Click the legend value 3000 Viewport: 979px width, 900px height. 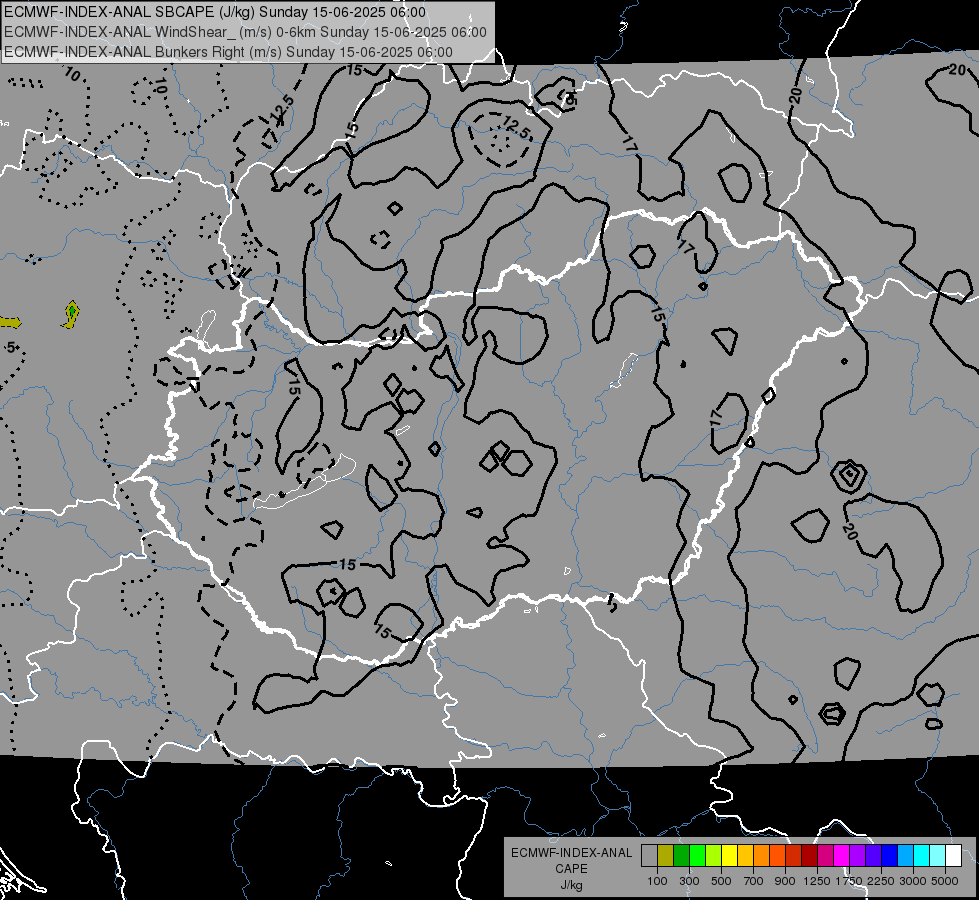pos(913,881)
